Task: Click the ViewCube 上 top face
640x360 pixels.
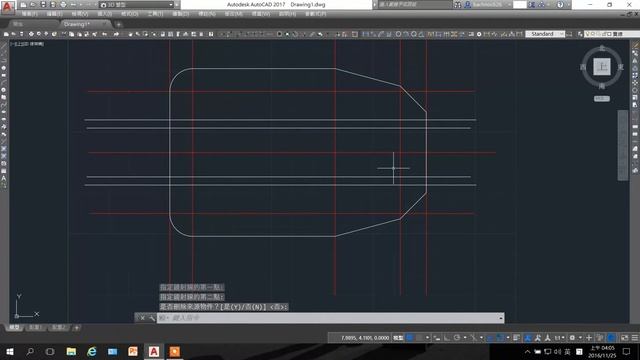Action: [x=602, y=67]
